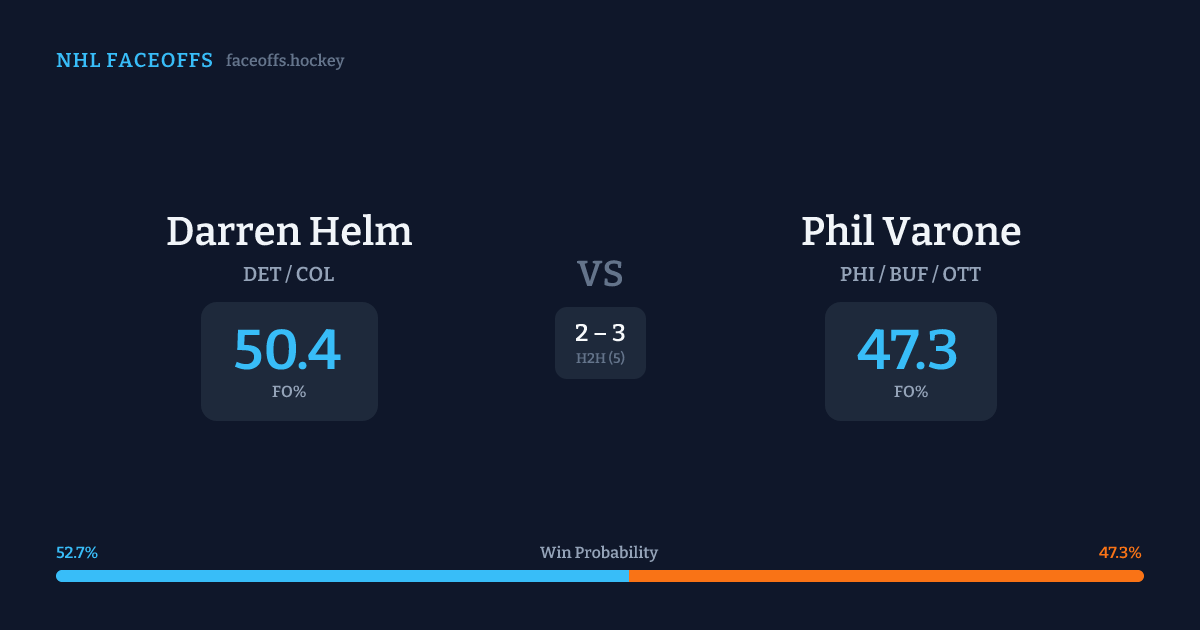Click the rounded left end of the probability bar
The height and width of the screenshot is (630, 1200).
point(60,576)
